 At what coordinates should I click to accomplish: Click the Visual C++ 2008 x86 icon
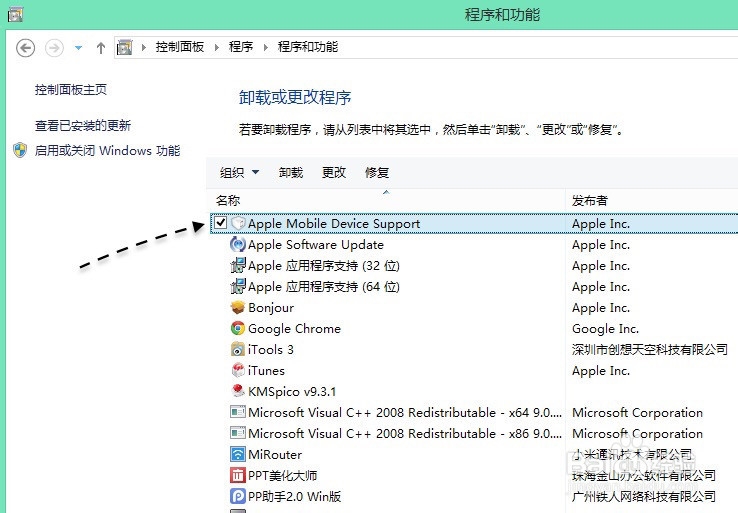pos(238,433)
